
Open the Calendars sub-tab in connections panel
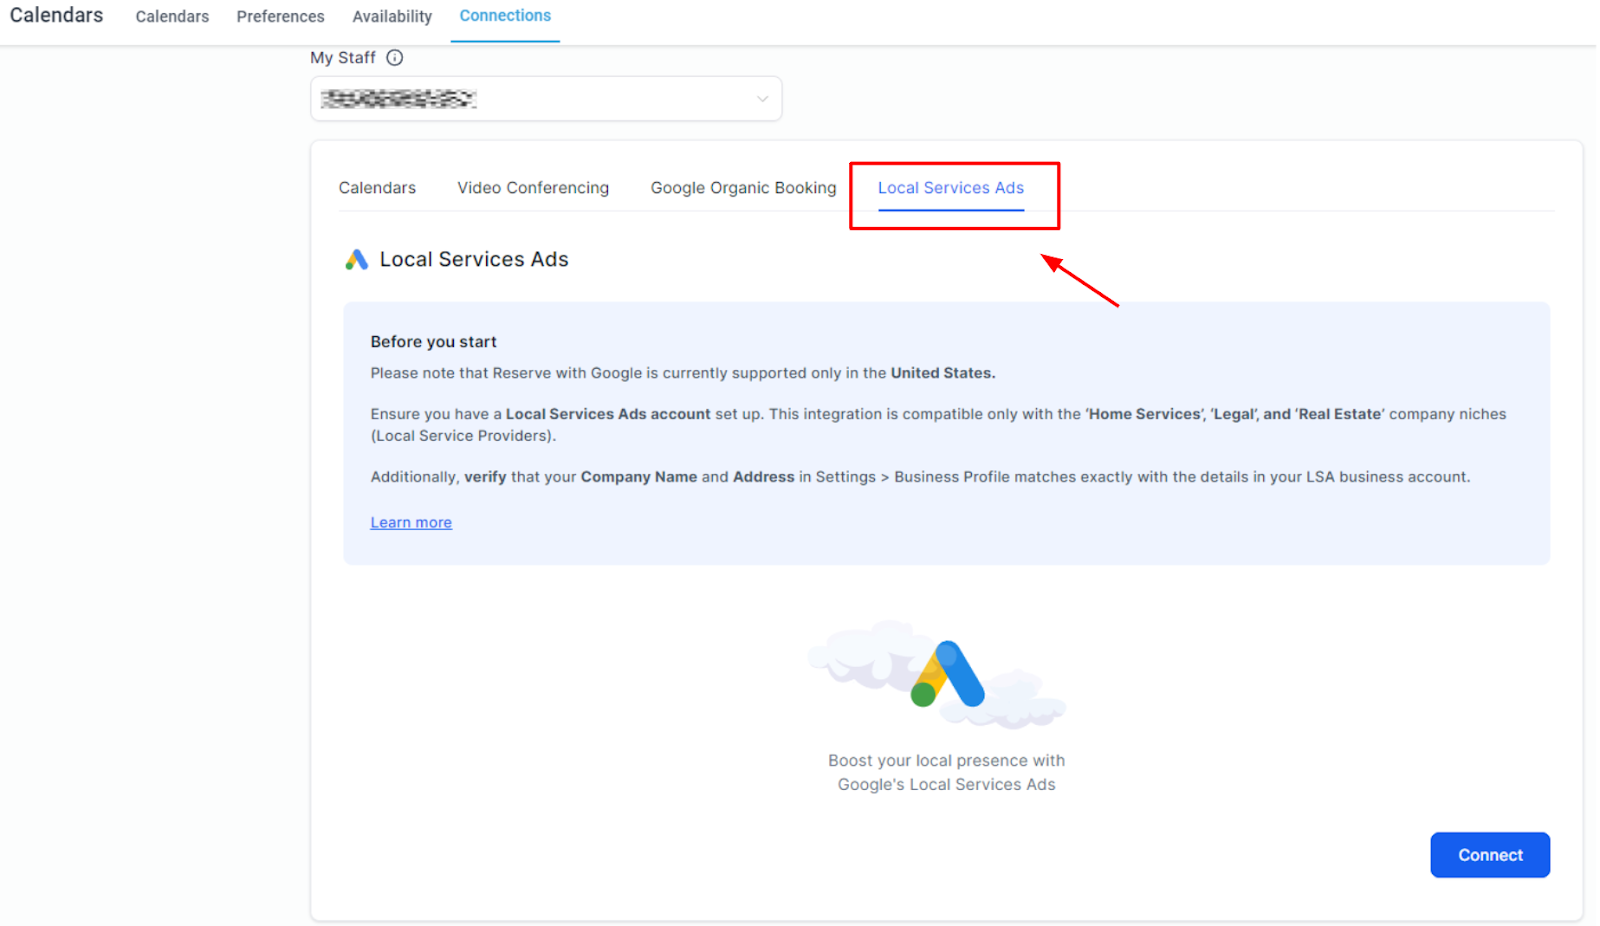[x=377, y=188]
